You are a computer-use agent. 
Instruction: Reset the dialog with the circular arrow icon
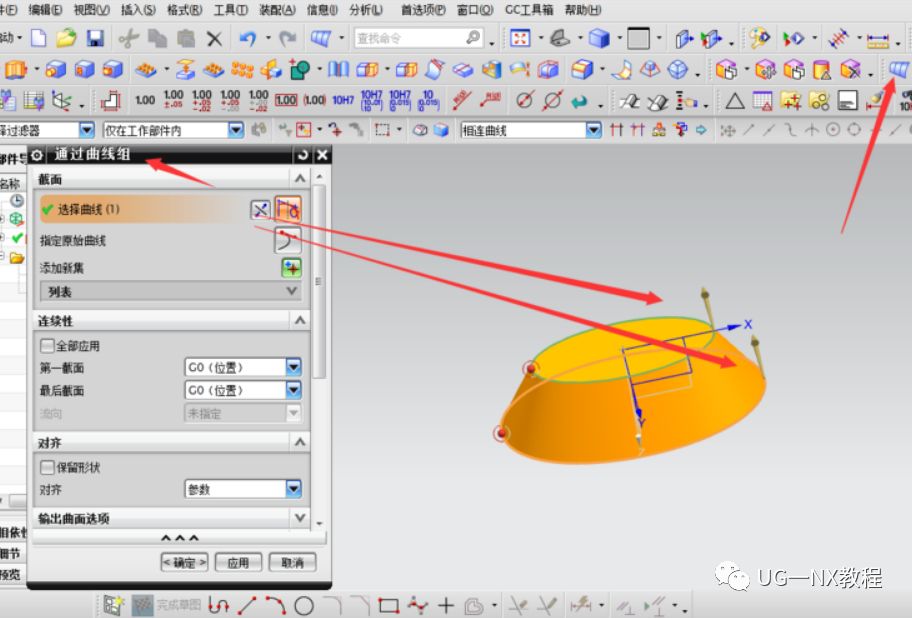302,155
